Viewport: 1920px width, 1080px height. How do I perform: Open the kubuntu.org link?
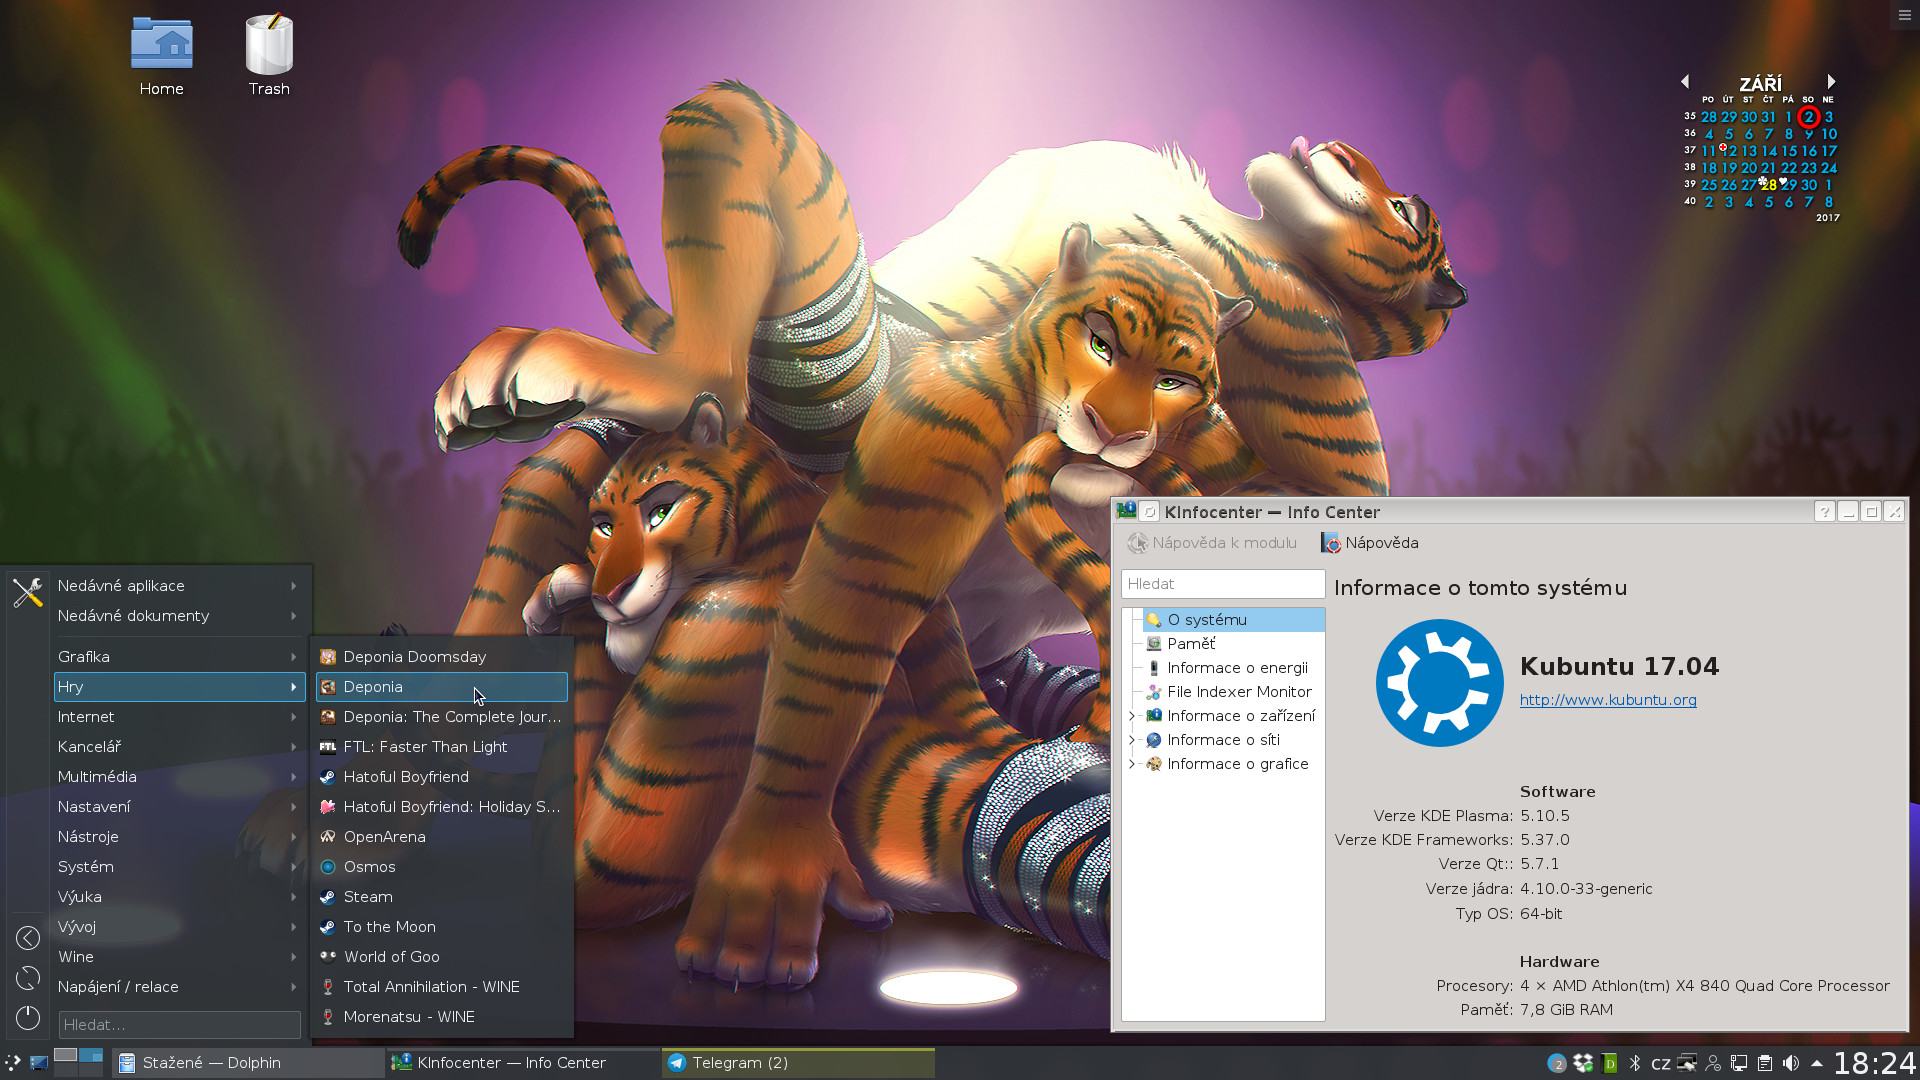click(x=1608, y=700)
